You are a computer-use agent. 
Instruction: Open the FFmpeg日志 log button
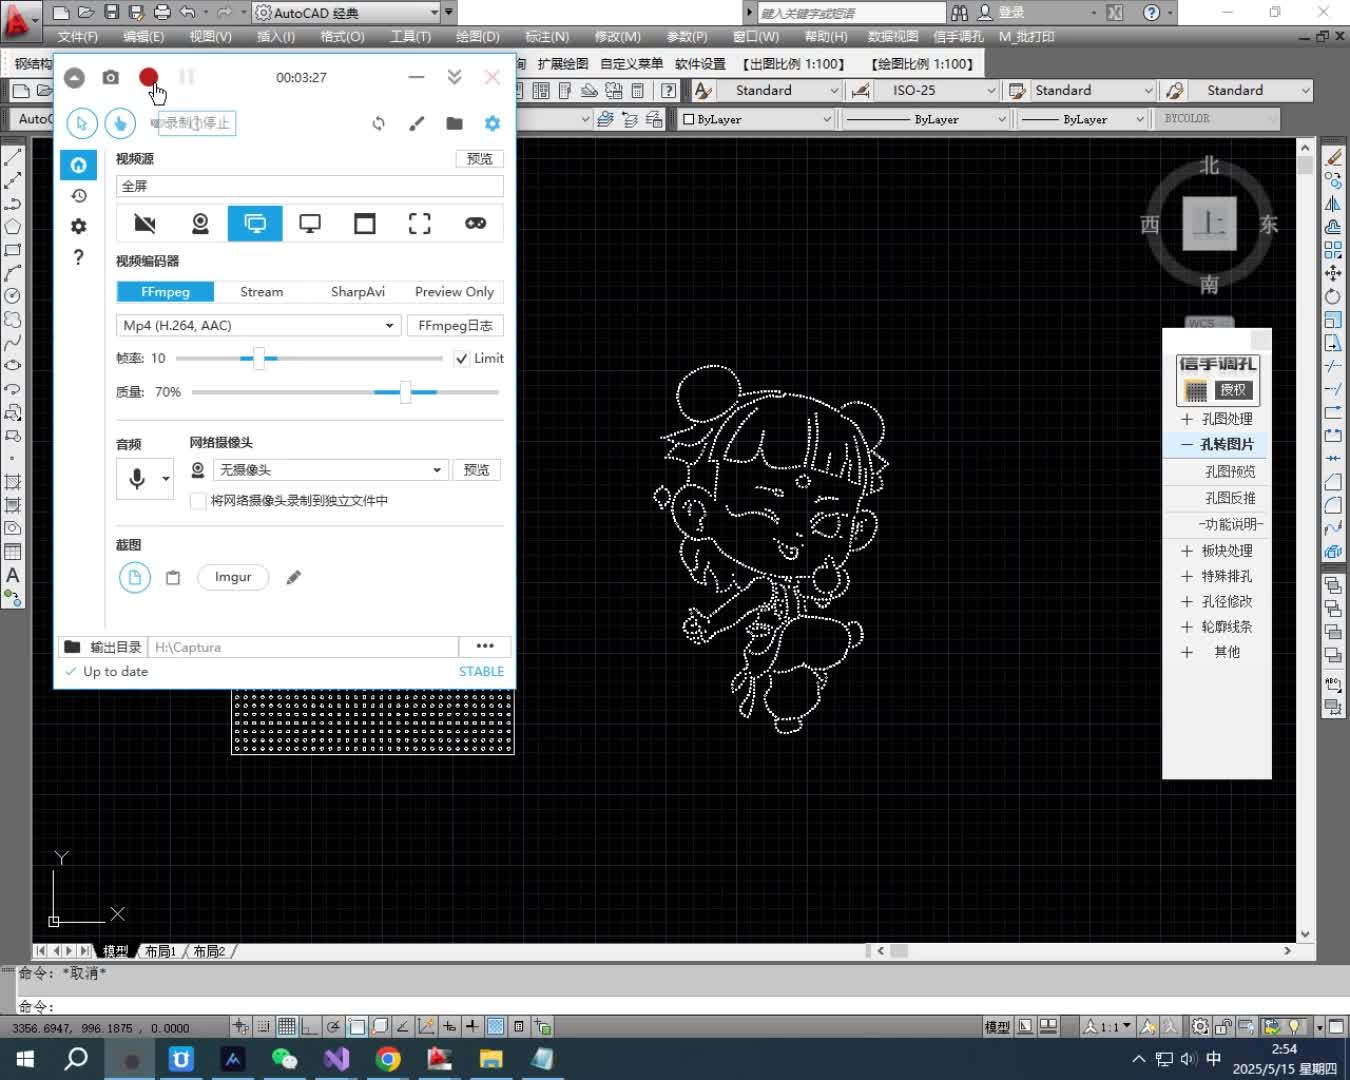455,325
